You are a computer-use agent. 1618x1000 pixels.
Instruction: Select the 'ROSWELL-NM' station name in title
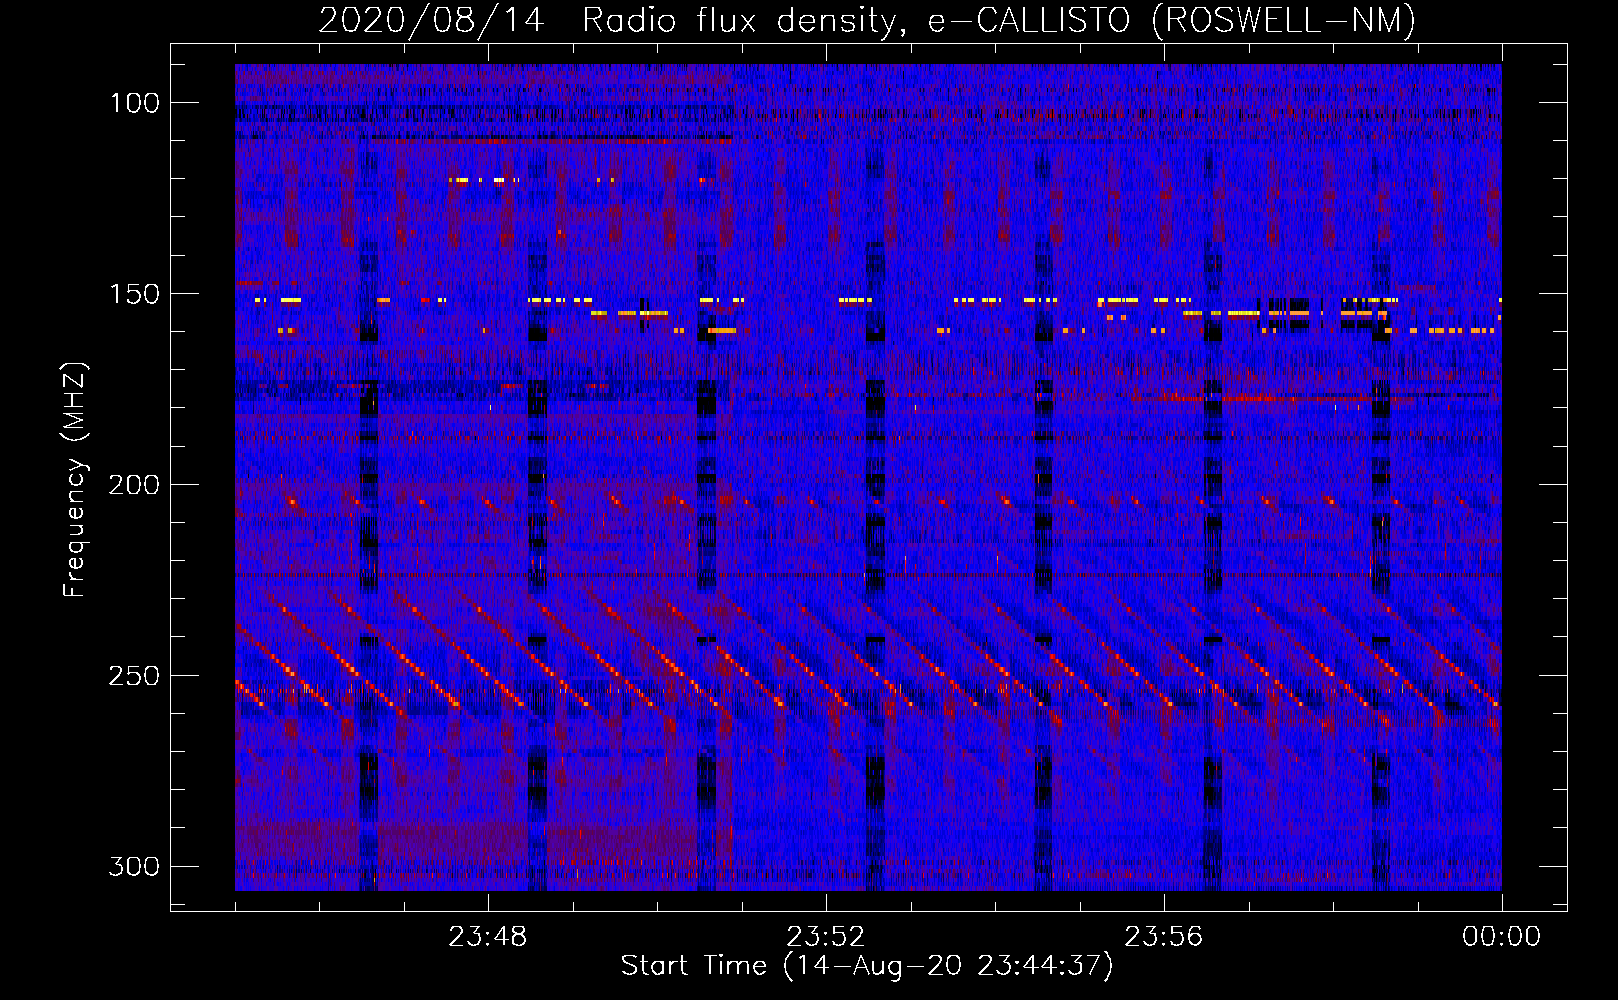[x=1284, y=20]
